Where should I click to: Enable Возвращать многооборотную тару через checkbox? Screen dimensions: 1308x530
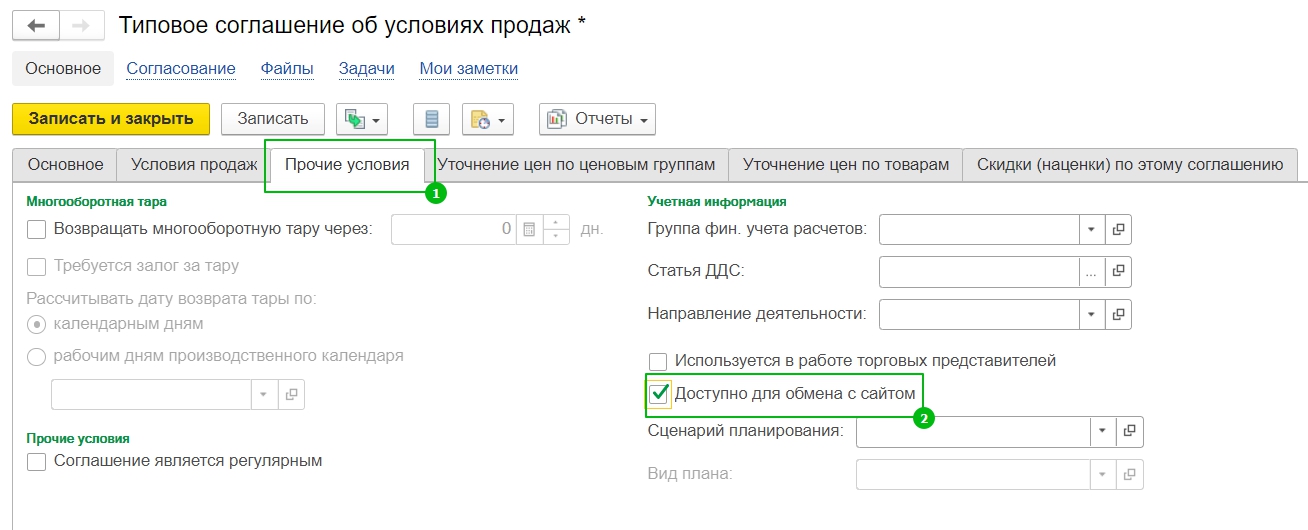37,229
